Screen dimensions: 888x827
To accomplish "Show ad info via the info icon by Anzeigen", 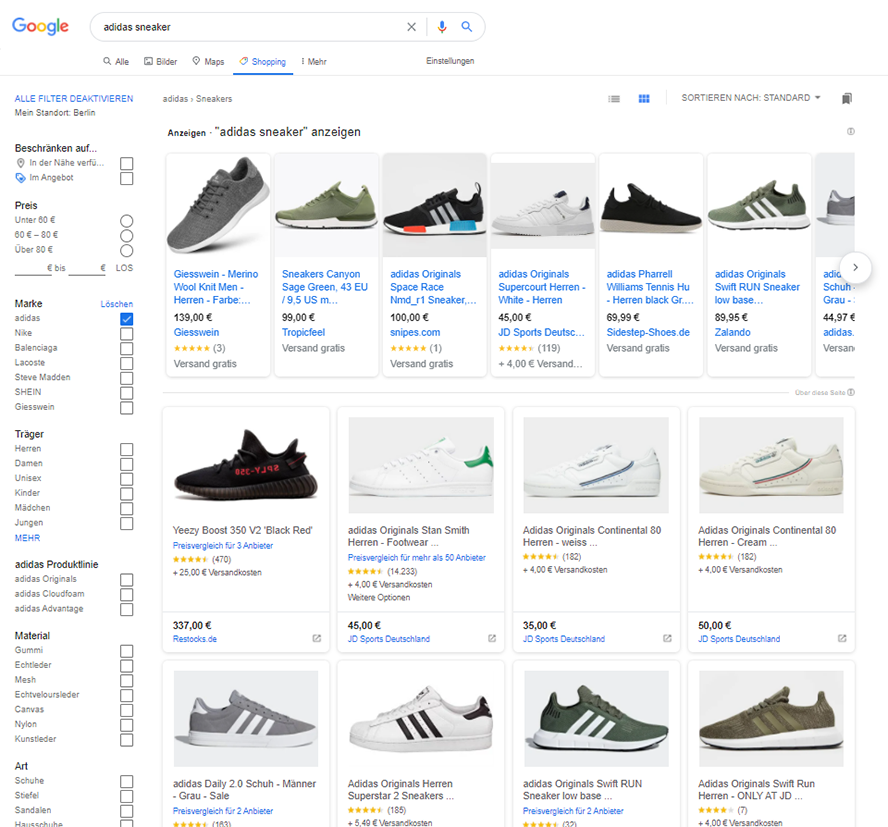I will [851, 131].
